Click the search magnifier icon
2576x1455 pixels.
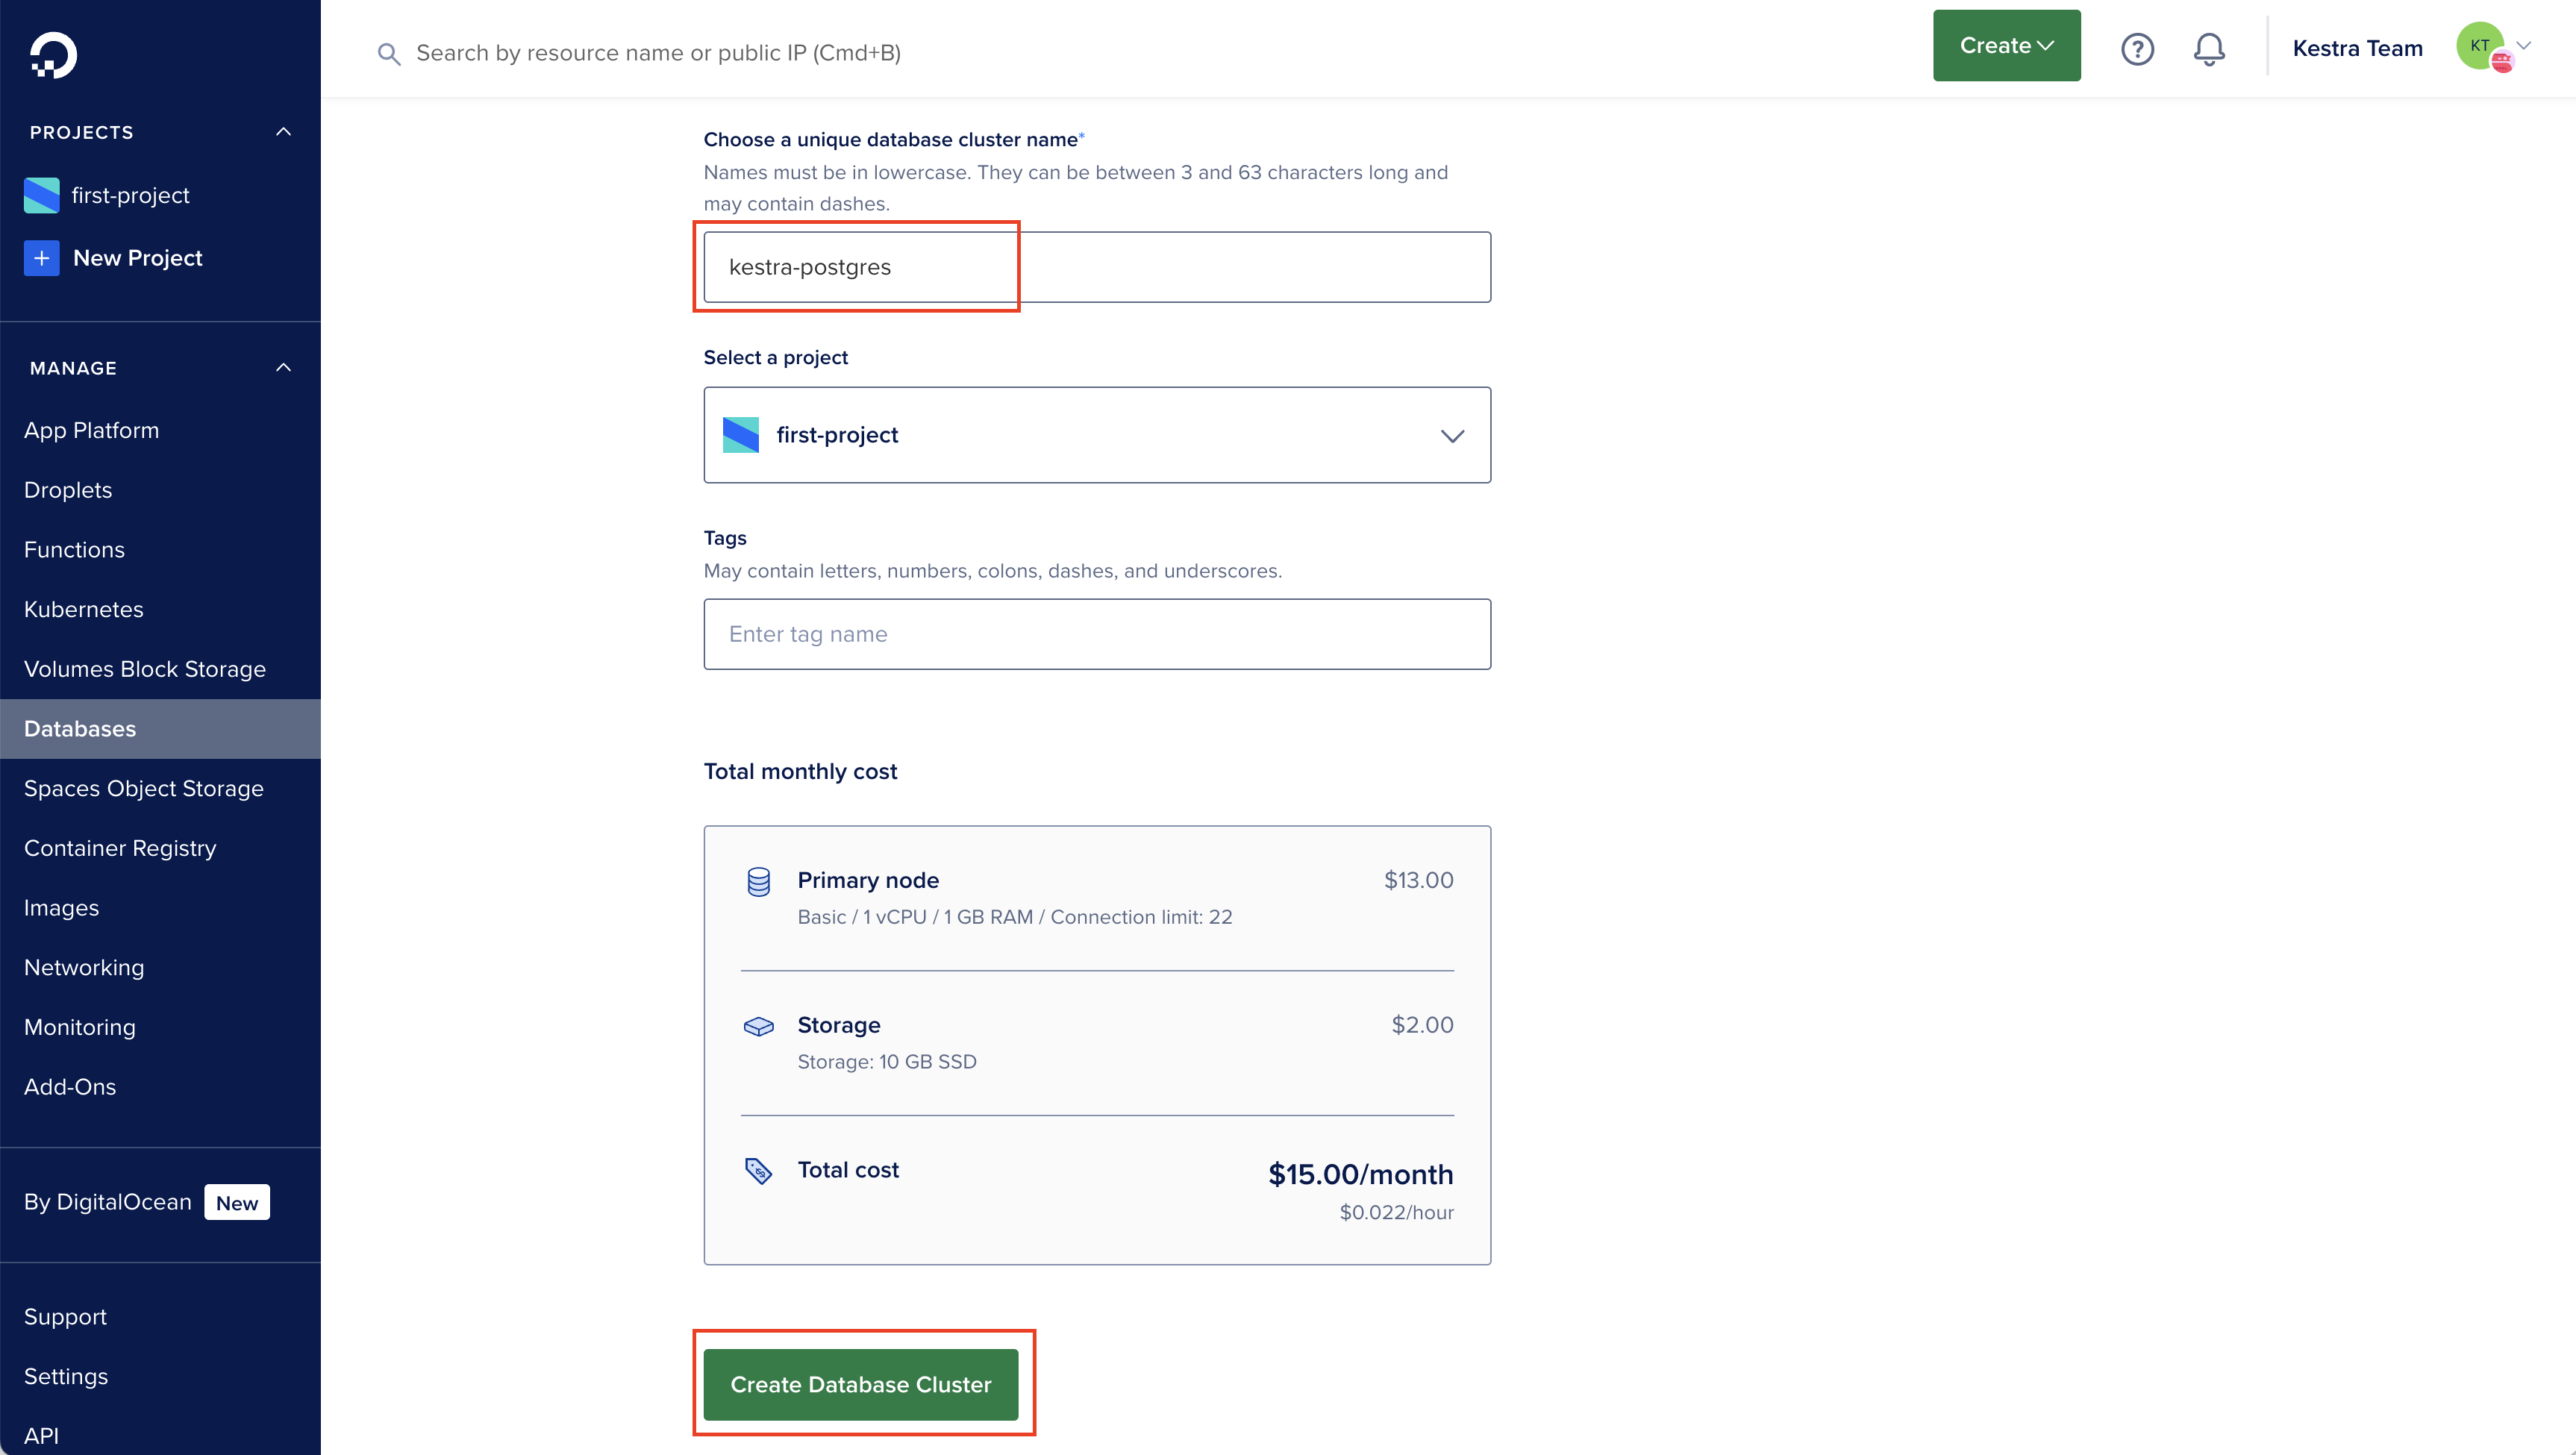tap(389, 54)
